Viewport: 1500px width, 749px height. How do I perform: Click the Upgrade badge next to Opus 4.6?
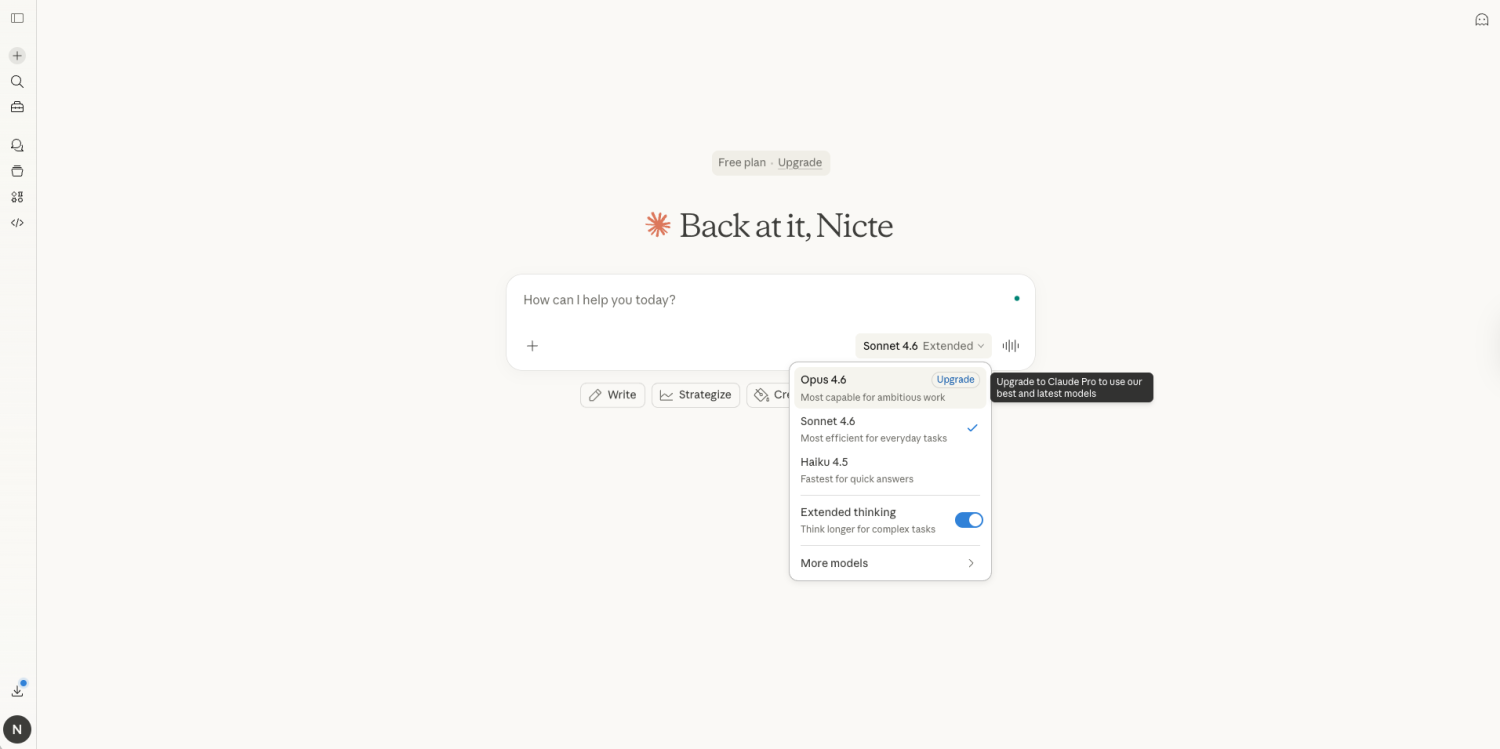955,380
